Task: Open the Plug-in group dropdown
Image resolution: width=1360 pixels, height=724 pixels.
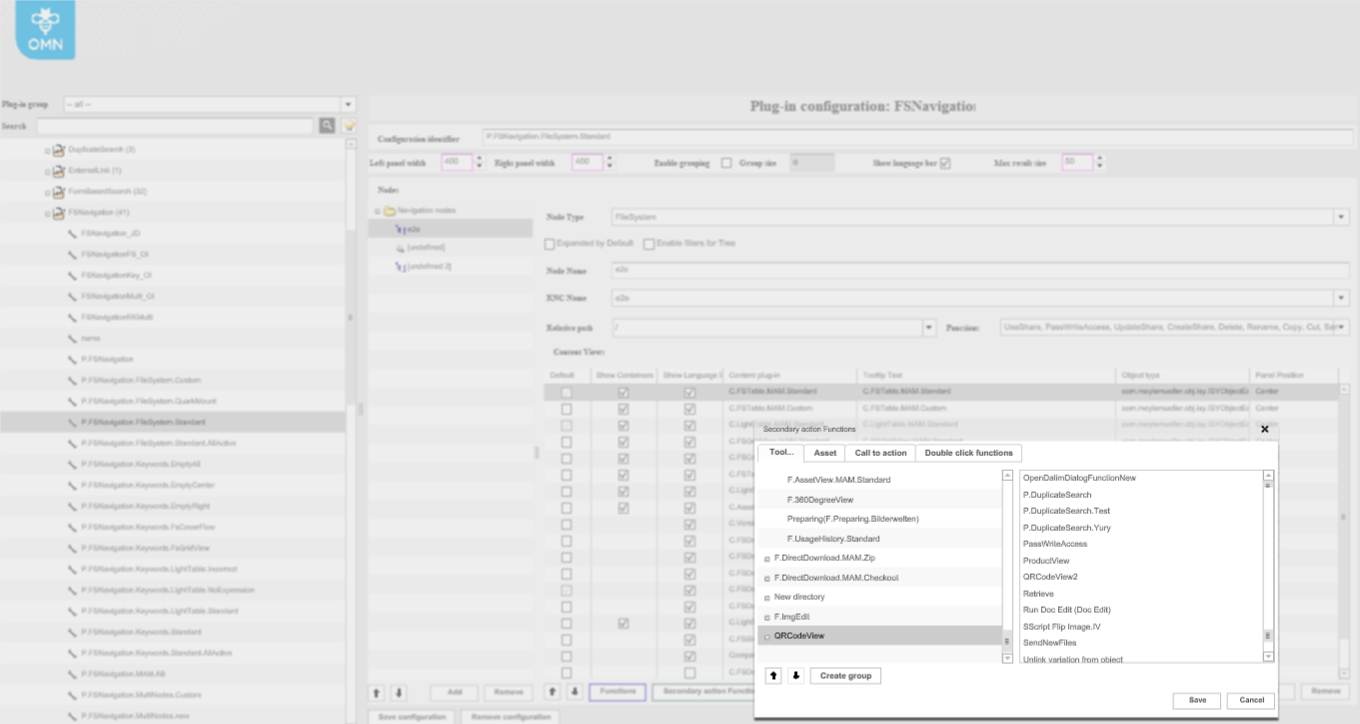Action: [x=348, y=104]
